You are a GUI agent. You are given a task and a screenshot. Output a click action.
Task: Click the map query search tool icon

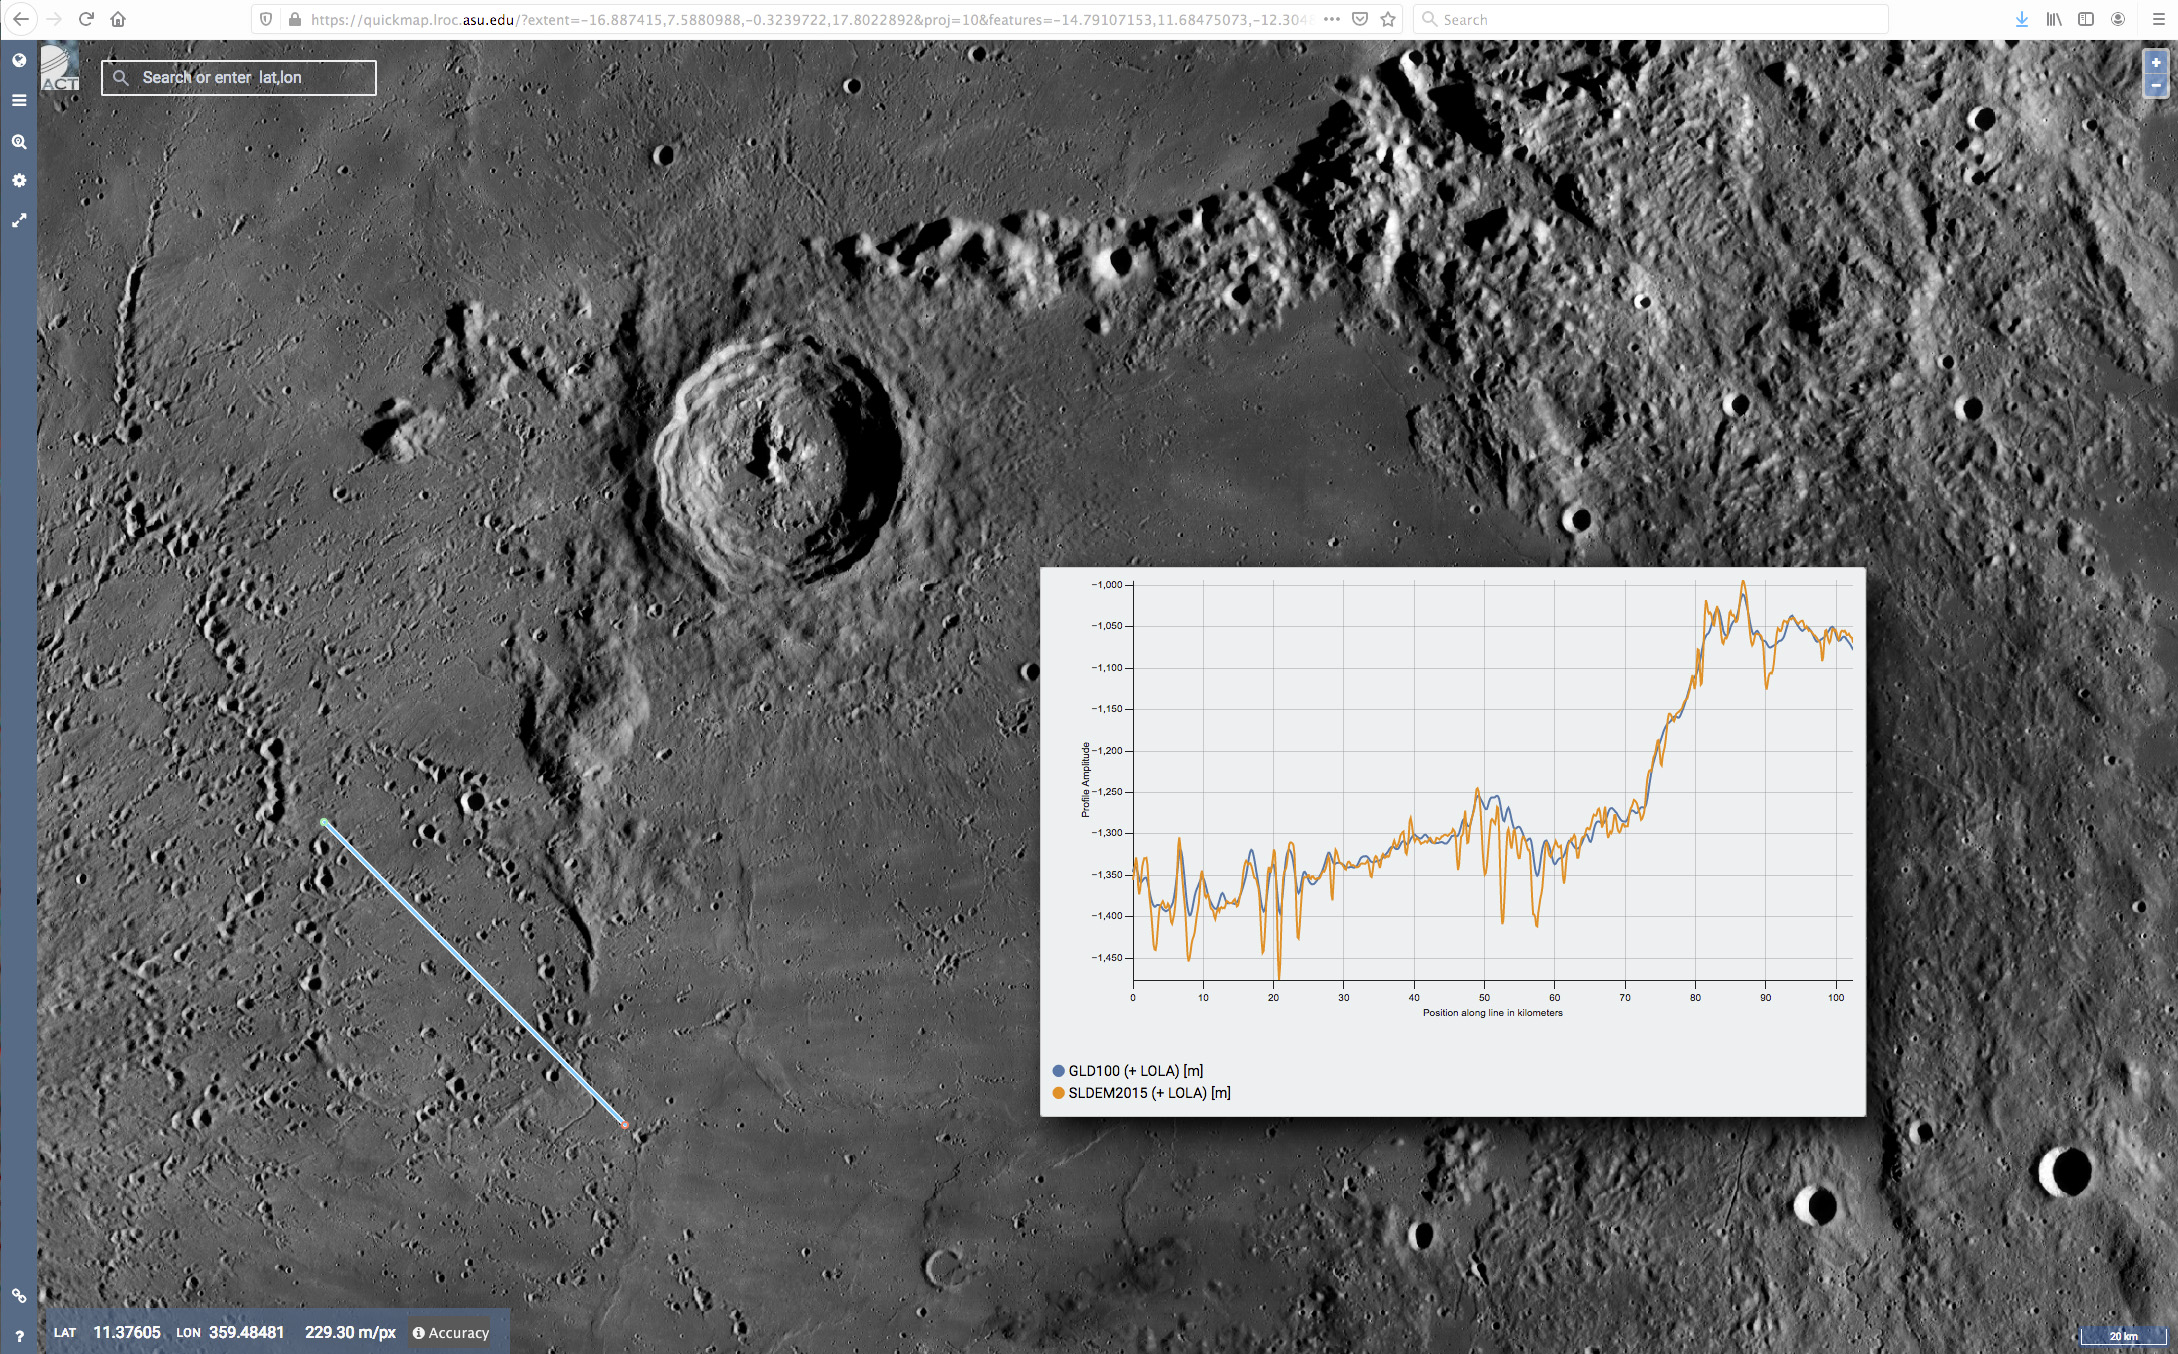(19, 142)
